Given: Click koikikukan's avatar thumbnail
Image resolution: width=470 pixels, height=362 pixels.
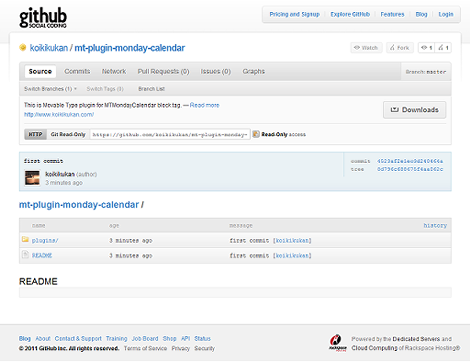Looking at the screenshot, I should click(32, 178).
